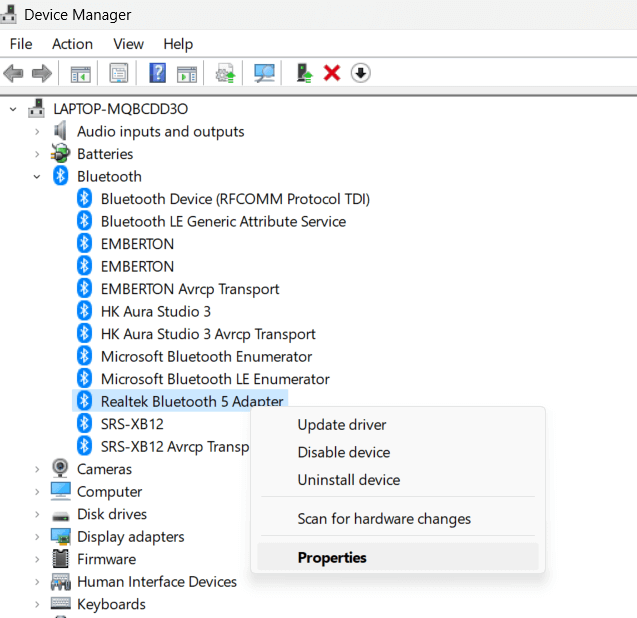Click Bluetooth icon beside SRS-XB12
This screenshot has width=637, height=618.
84,423
